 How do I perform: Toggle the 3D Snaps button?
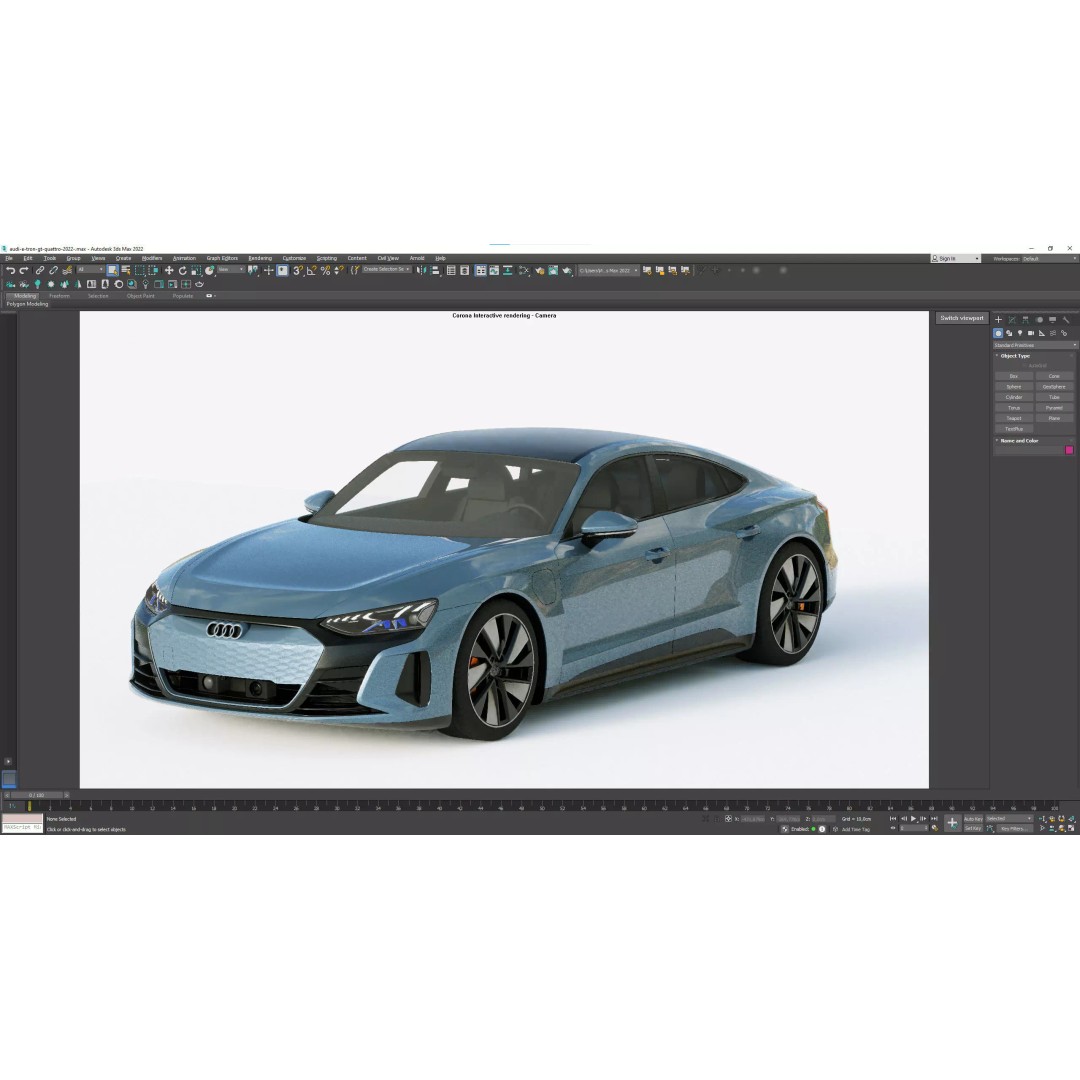click(x=298, y=271)
